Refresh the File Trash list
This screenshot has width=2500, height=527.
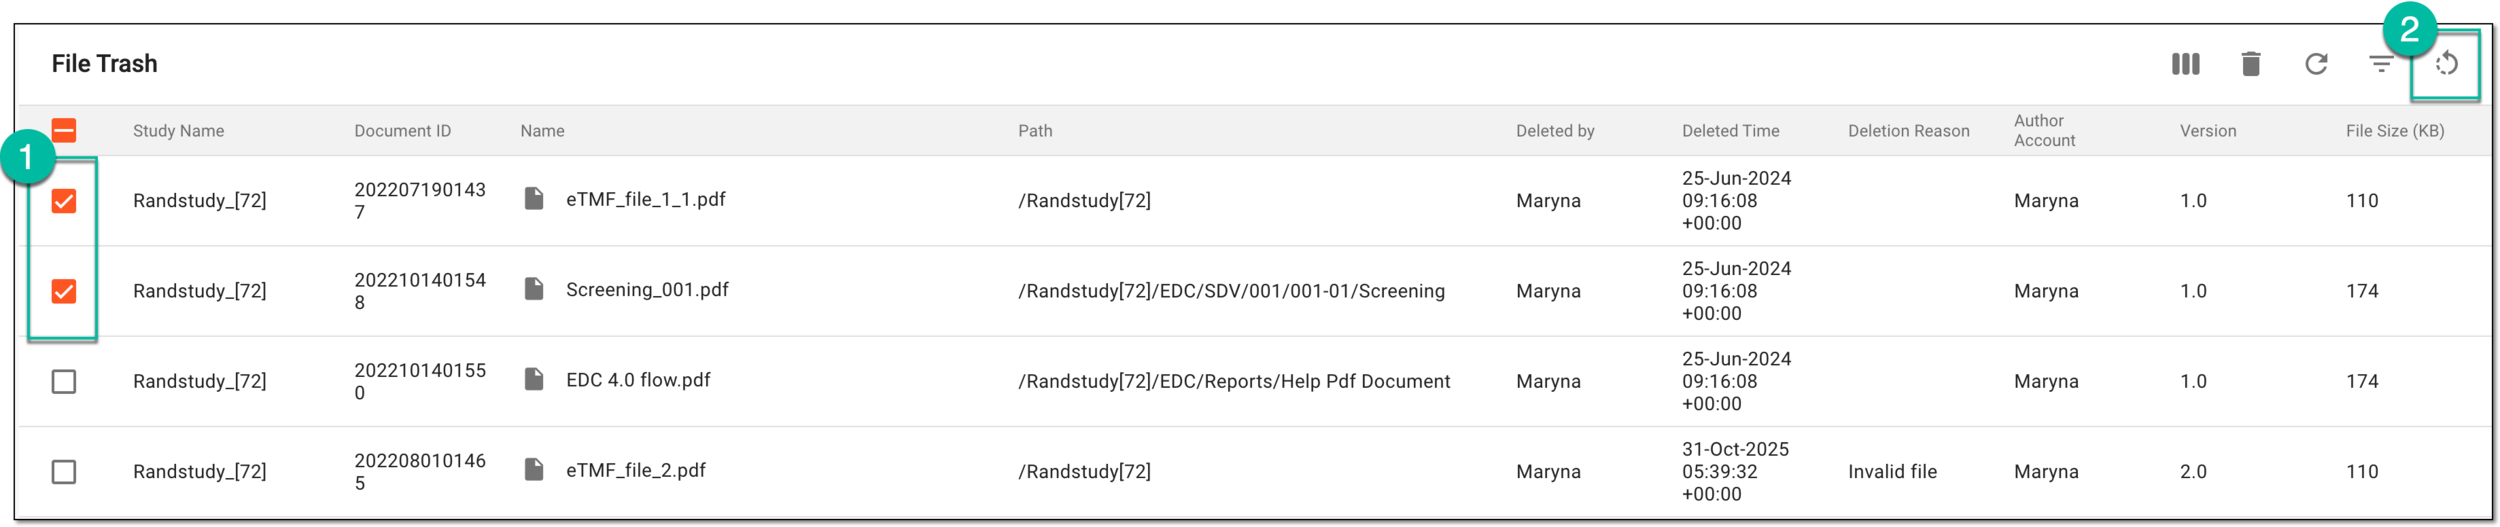(x=2316, y=64)
